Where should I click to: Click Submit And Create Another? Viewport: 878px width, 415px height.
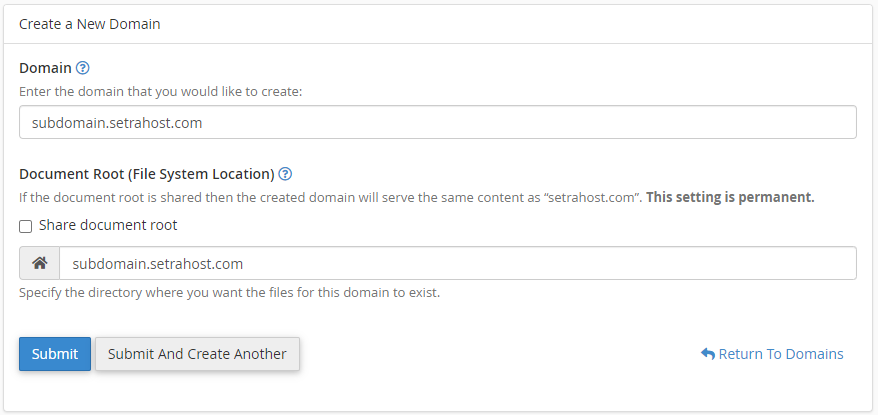click(x=197, y=354)
